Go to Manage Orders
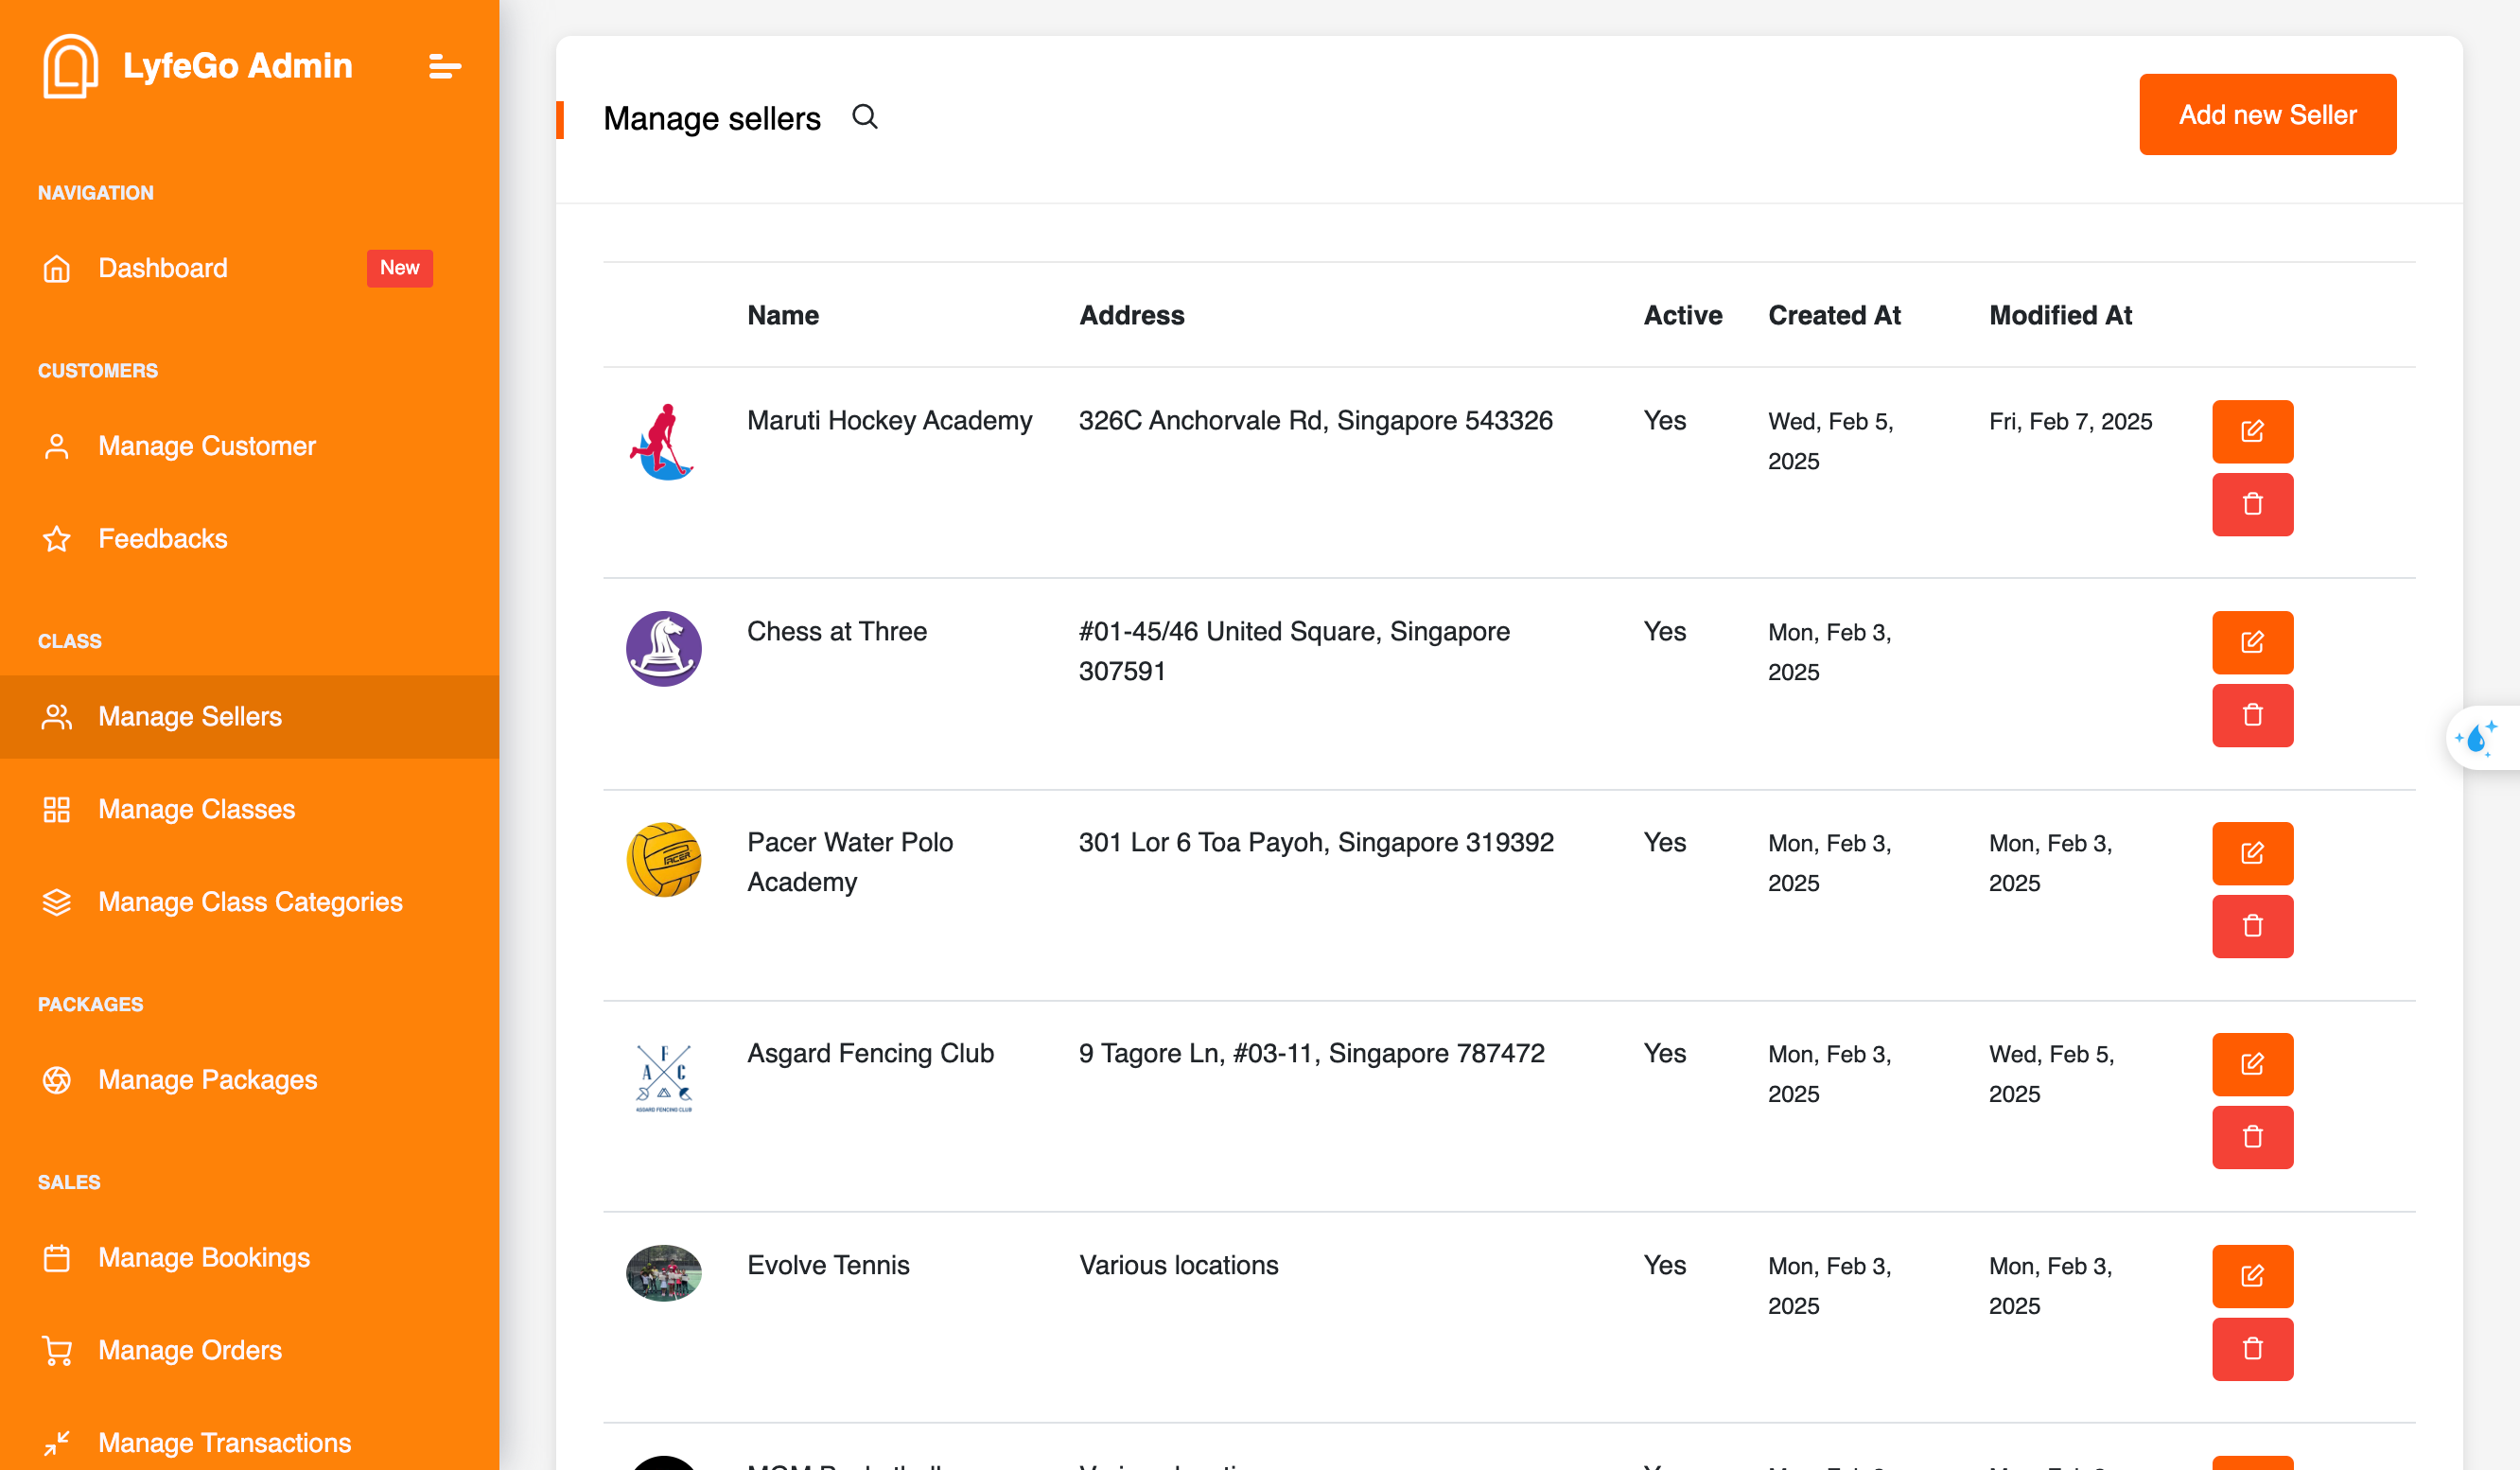Viewport: 2520px width, 1470px height. pyautogui.click(x=190, y=1350)
